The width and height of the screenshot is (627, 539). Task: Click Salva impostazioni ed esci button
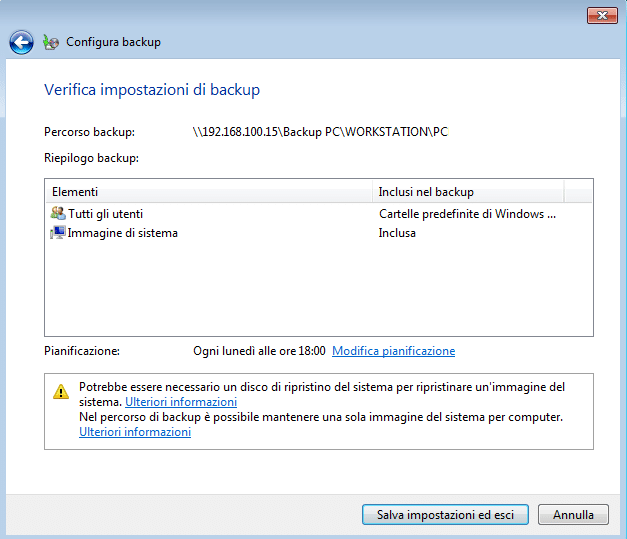point(445,515)
